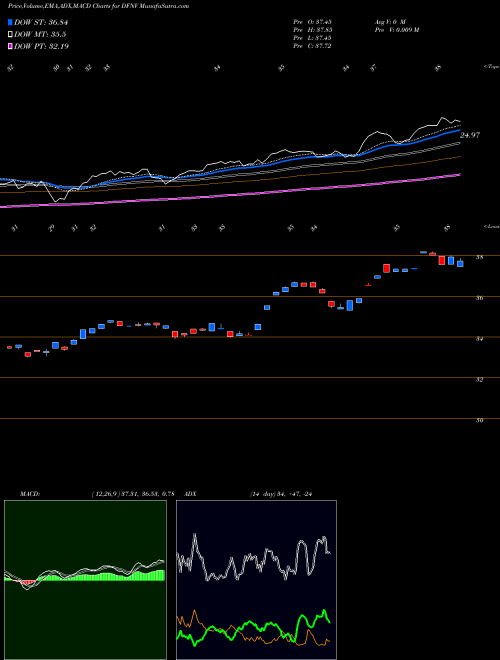Click the 36 price axis label

click(479, 298)
